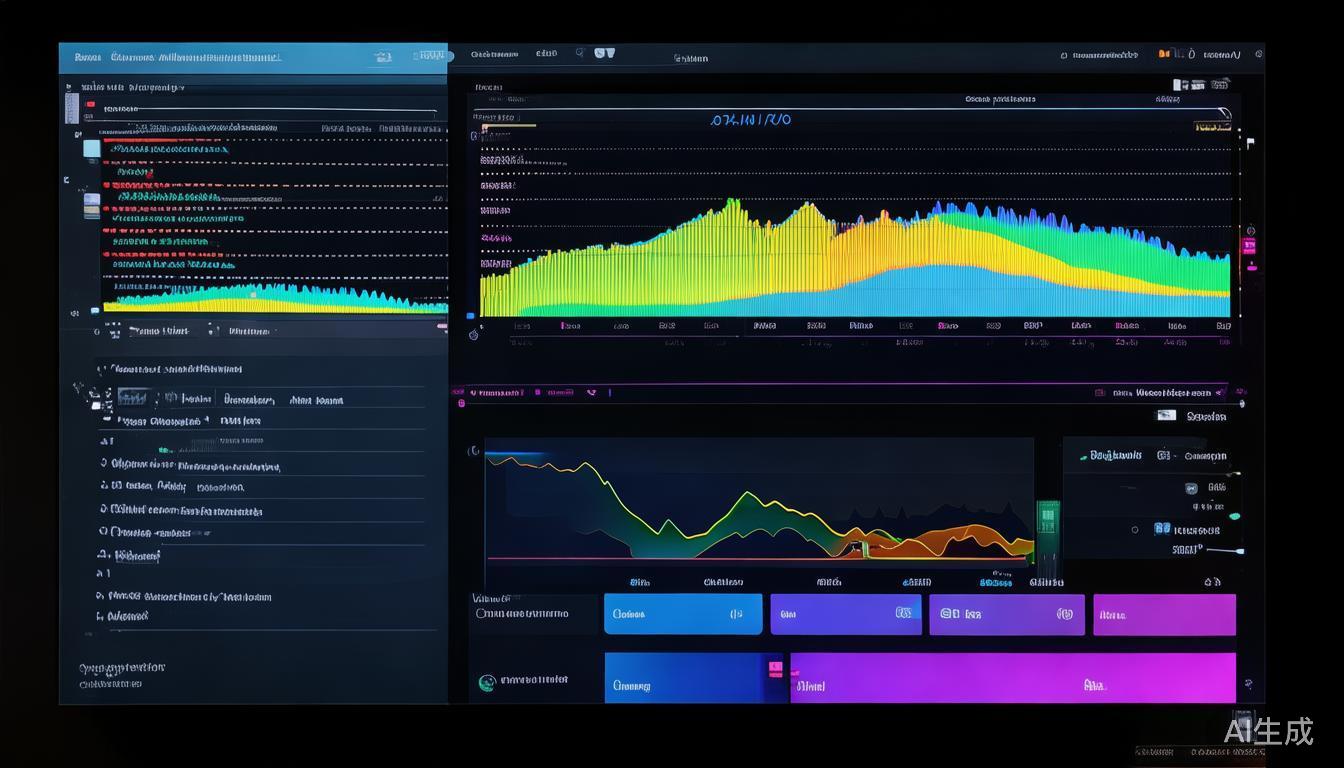Click the shield icon in the top toolbar
1344x768 pixels.
coord(604,53)
